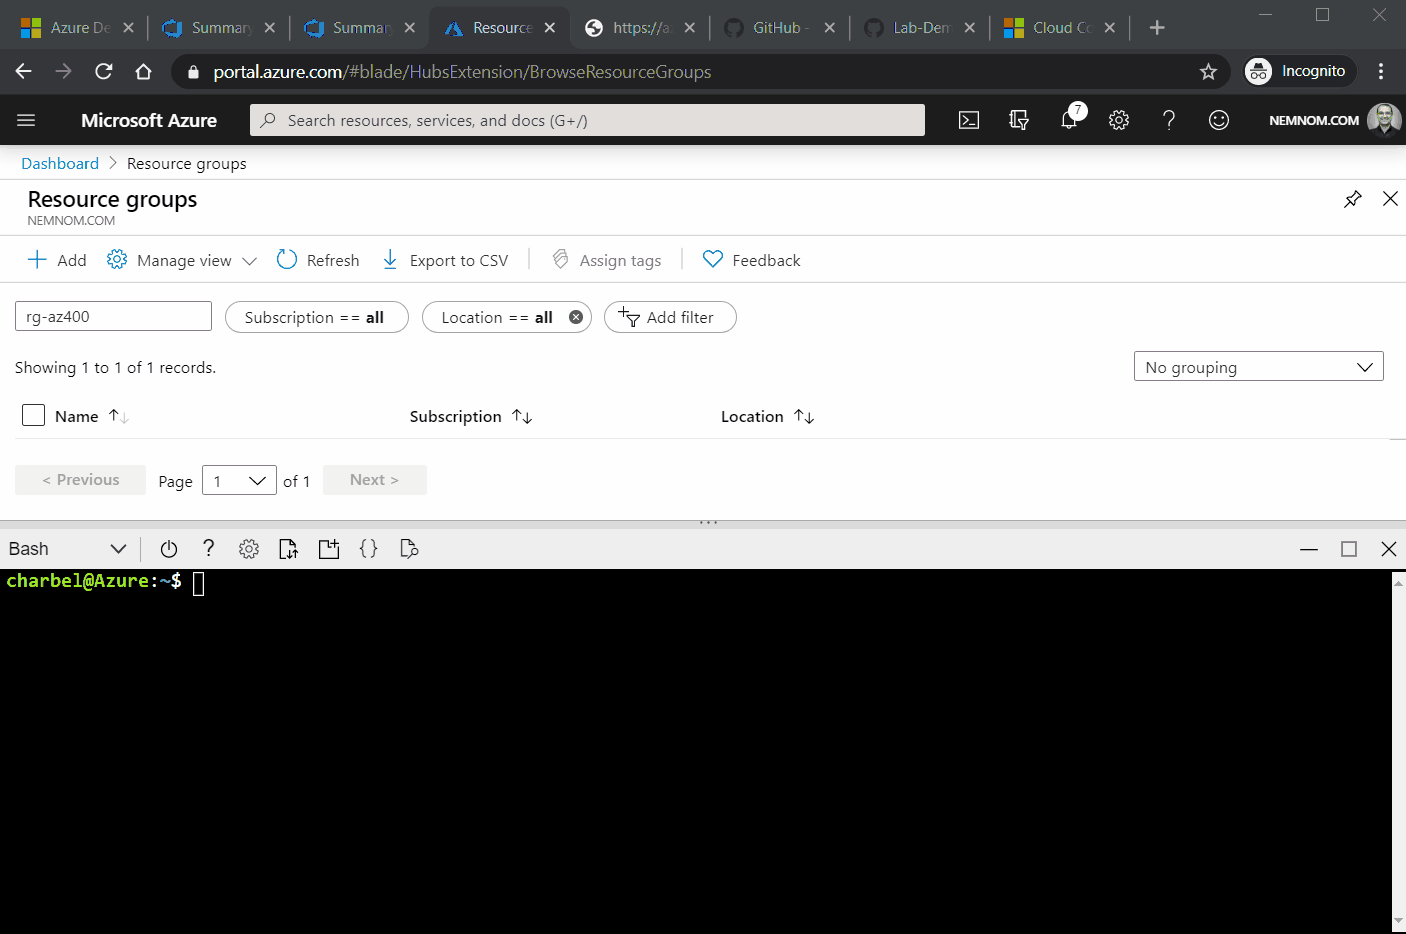This screenshot has width=1406, height=934.
Task: Go back in browser history
Action: pos(24,71)
